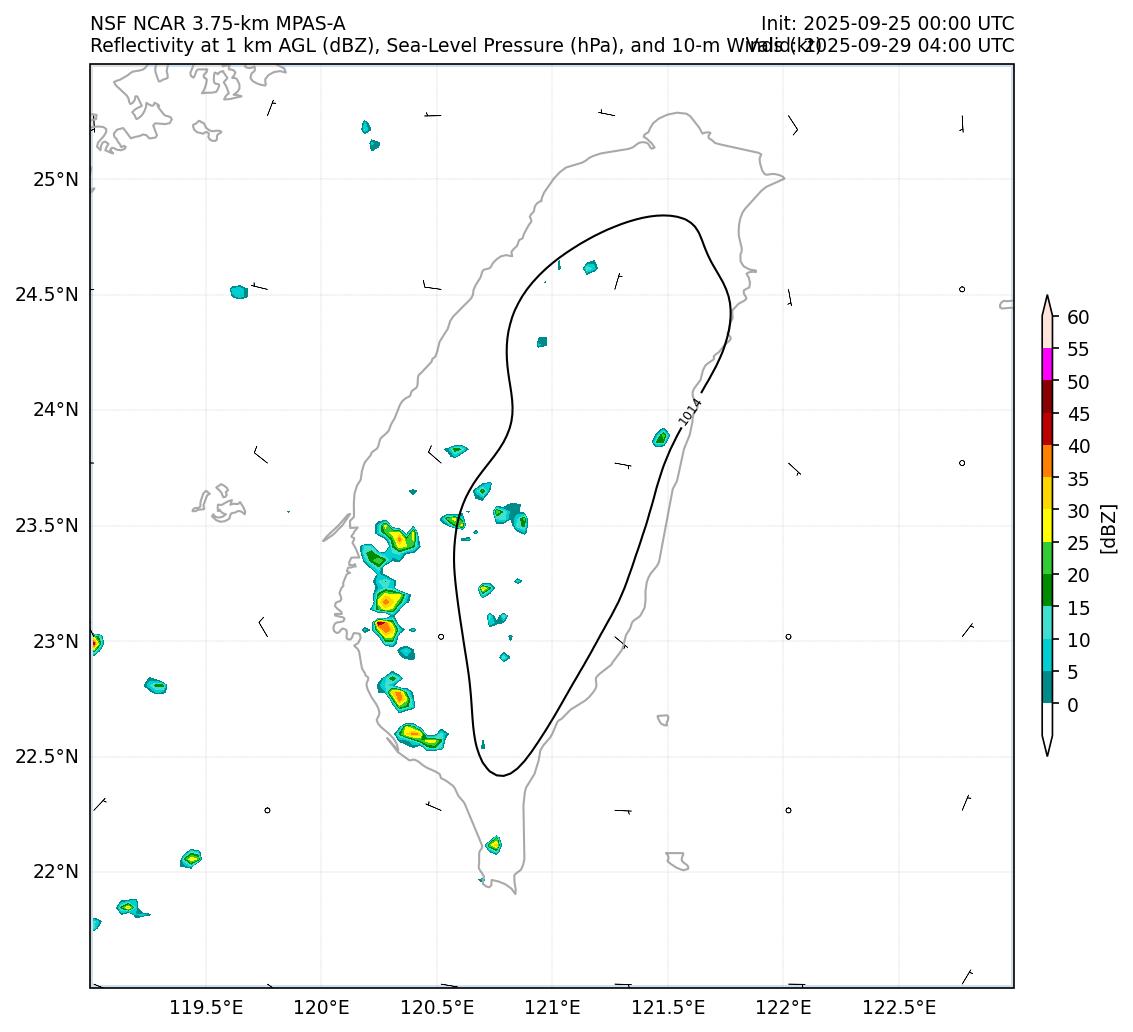This screenshot has height=1032, width=1133.
Task: Click the small Green Island outline near 22.65°N
Action: click(663, 720)
